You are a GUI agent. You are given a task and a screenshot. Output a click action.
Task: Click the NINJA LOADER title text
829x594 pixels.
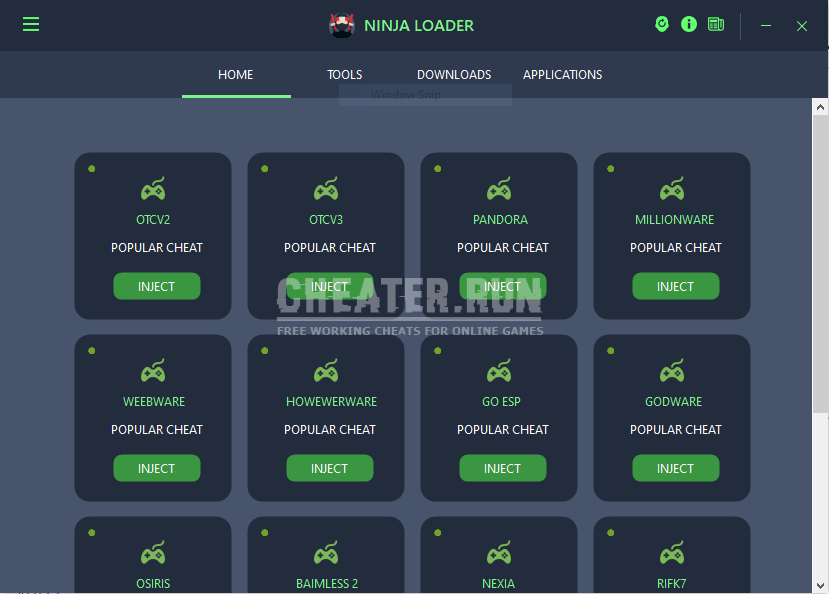pyautogui.click(x=419, y=25)
